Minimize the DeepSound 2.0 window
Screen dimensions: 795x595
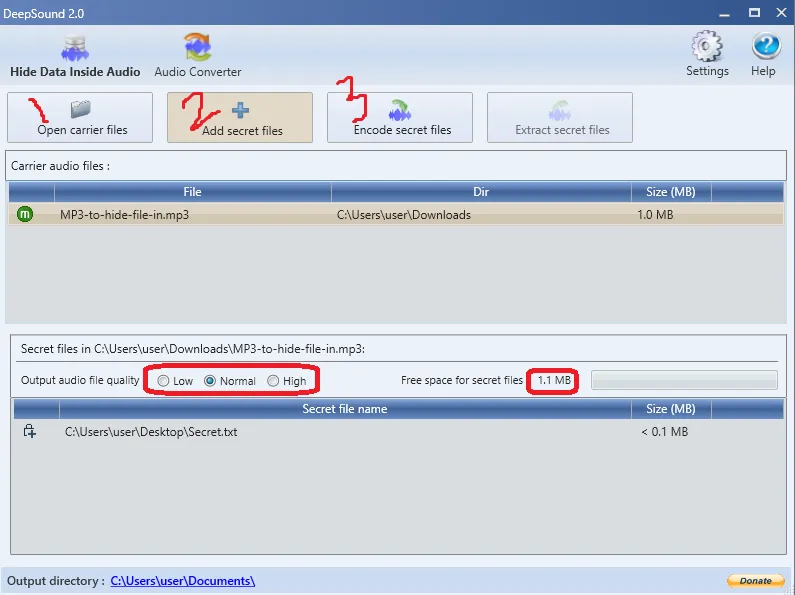coord(725,14)
